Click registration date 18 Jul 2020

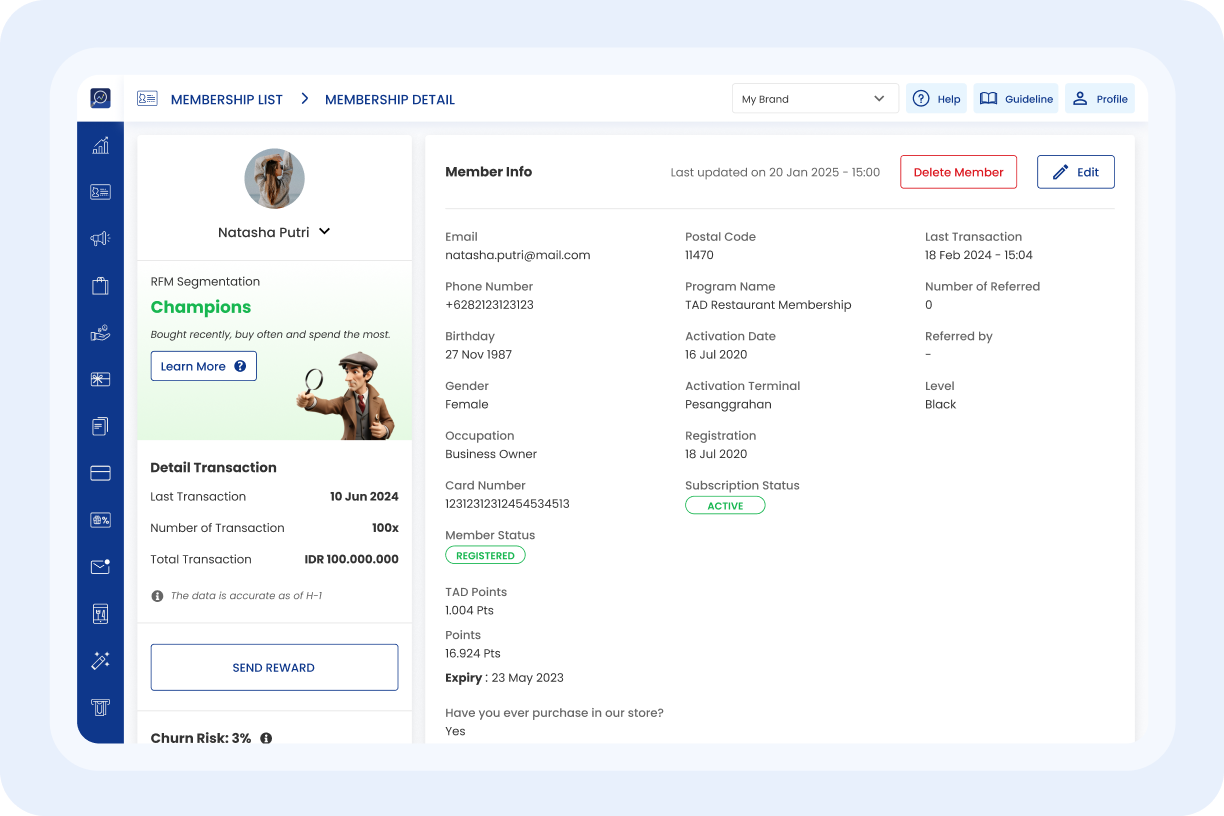pyautogui.click(x=716, y=454)
